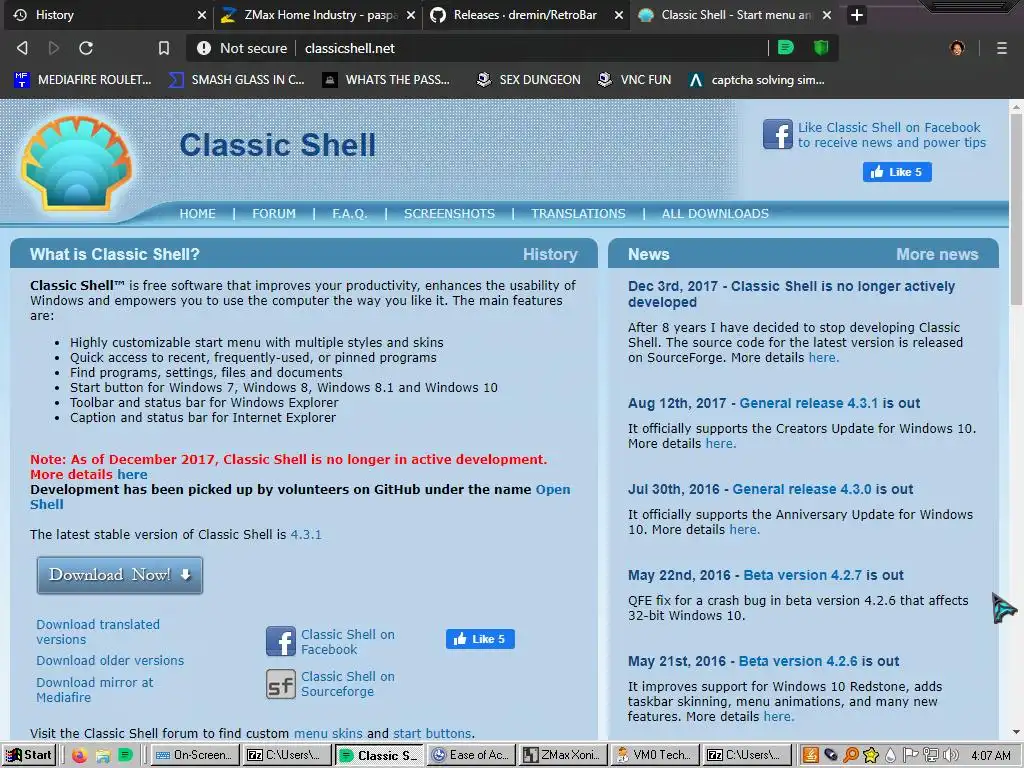
Task: Open the TRANSLATIONS navigation item
Action: 578,214
